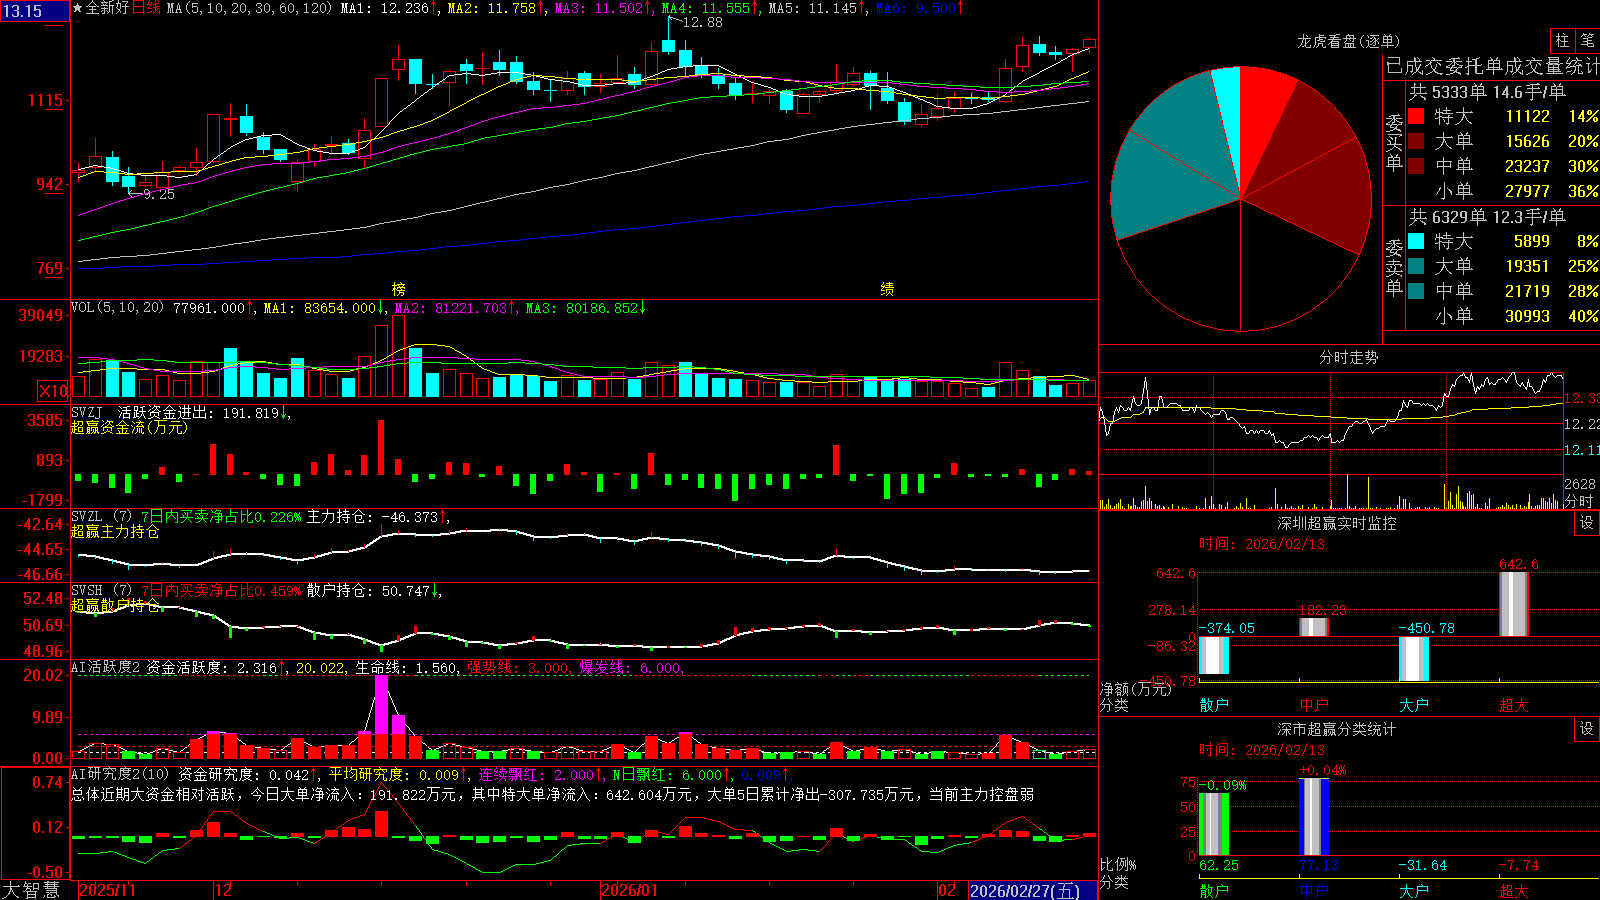Viewport: 1600px width, 900px height.
Task: Click the 已成交委托单成交量统计 header
Action: 1492,66
